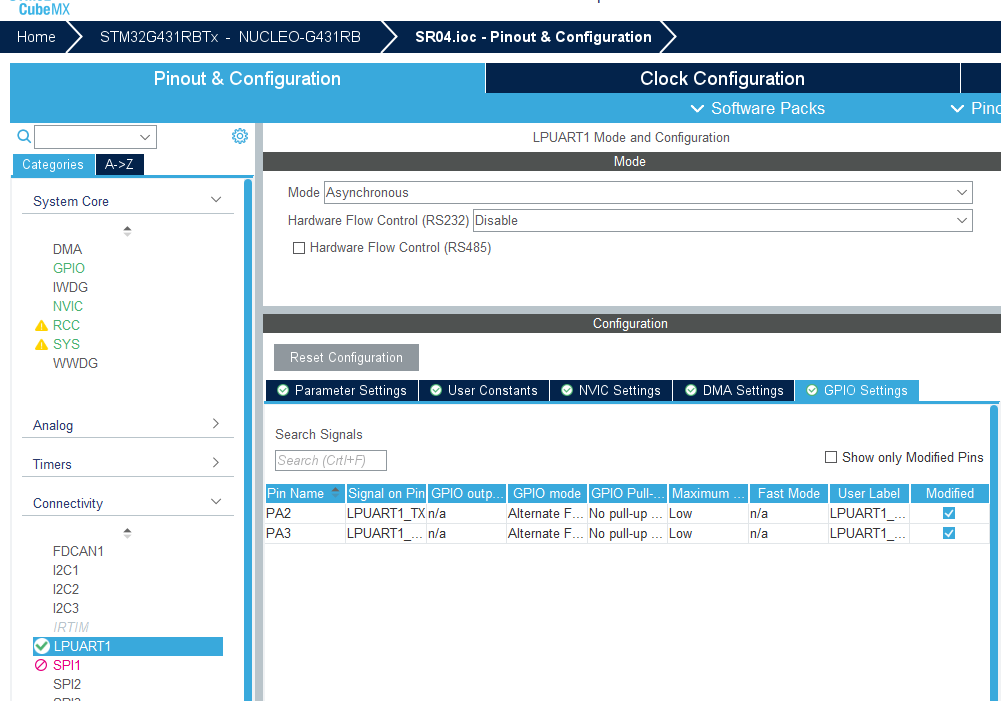Open the peripheral search combo box arrow
The height and width of the screenshot is (701, 1001).
[x=145, y=137]
